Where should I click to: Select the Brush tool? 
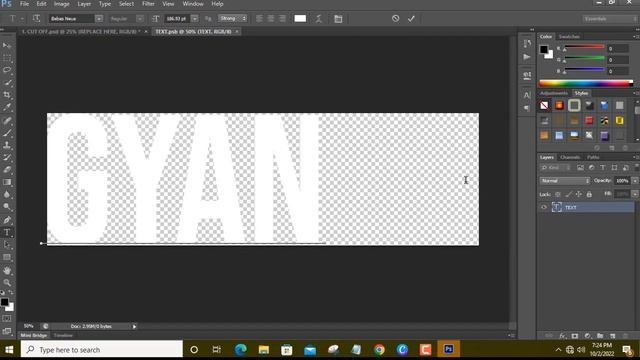7,133
